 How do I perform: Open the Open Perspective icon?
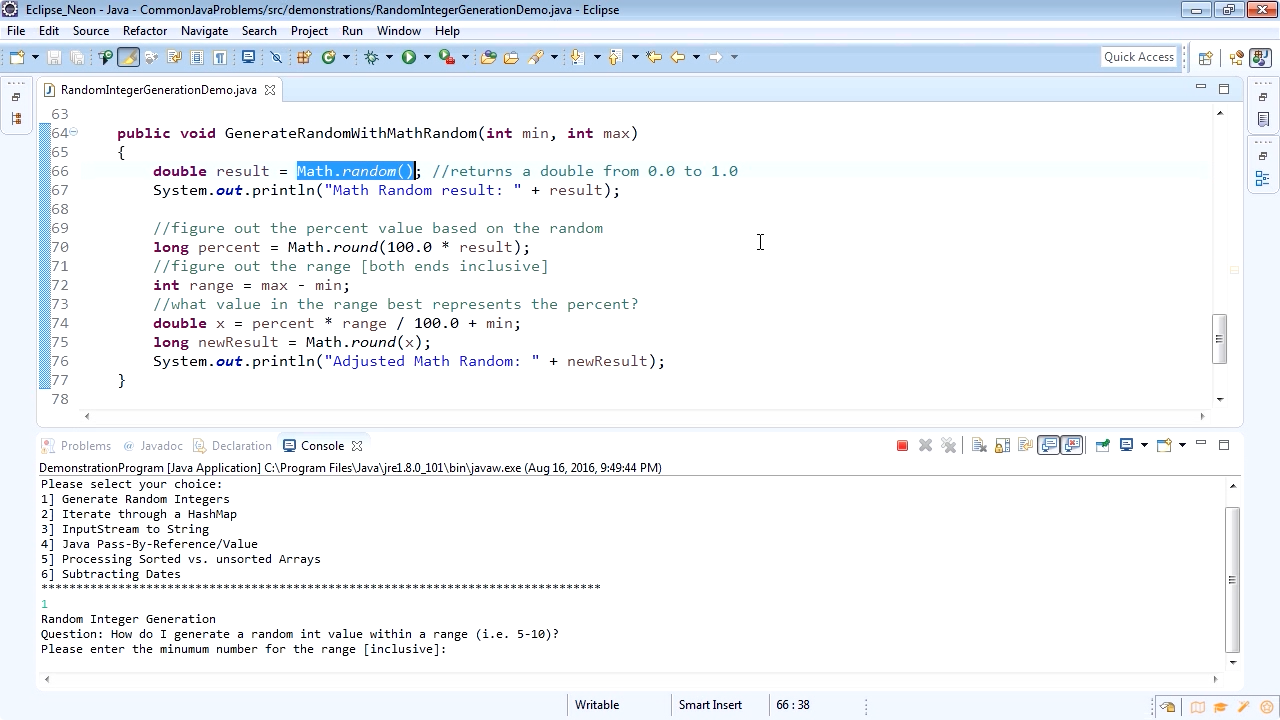pos(1206,58)
